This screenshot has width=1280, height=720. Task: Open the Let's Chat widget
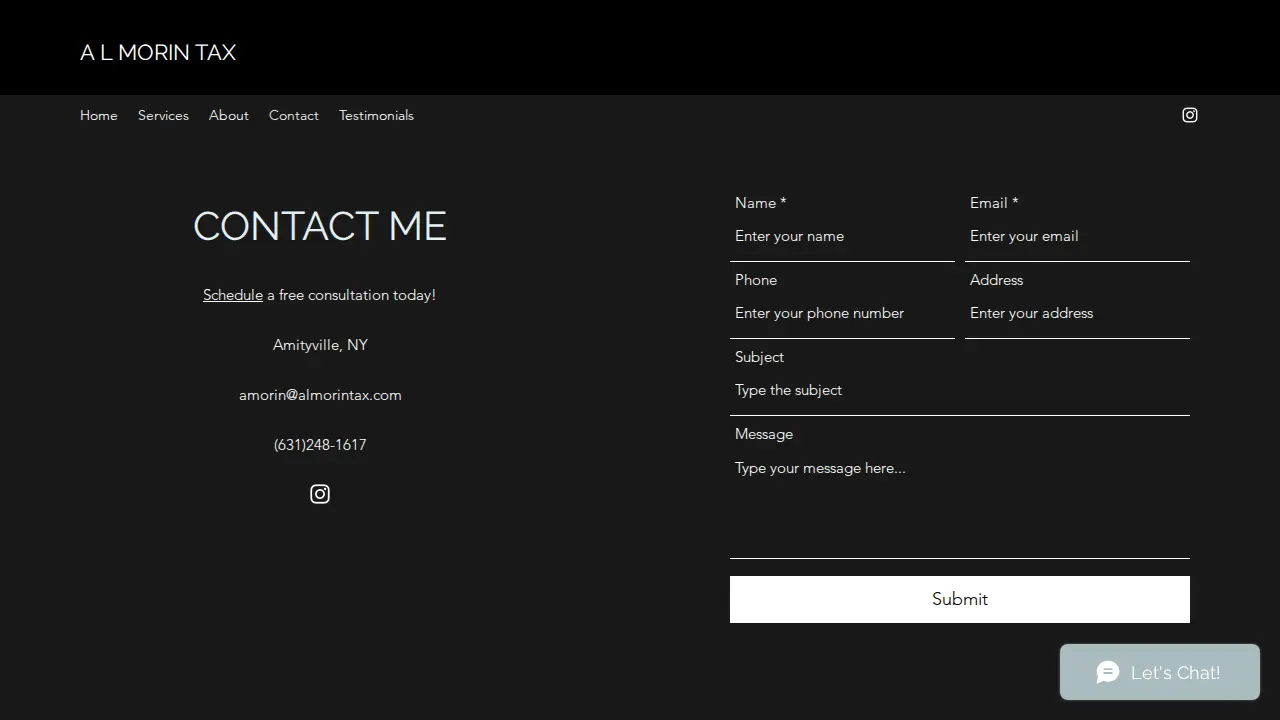coord(1160,672)
